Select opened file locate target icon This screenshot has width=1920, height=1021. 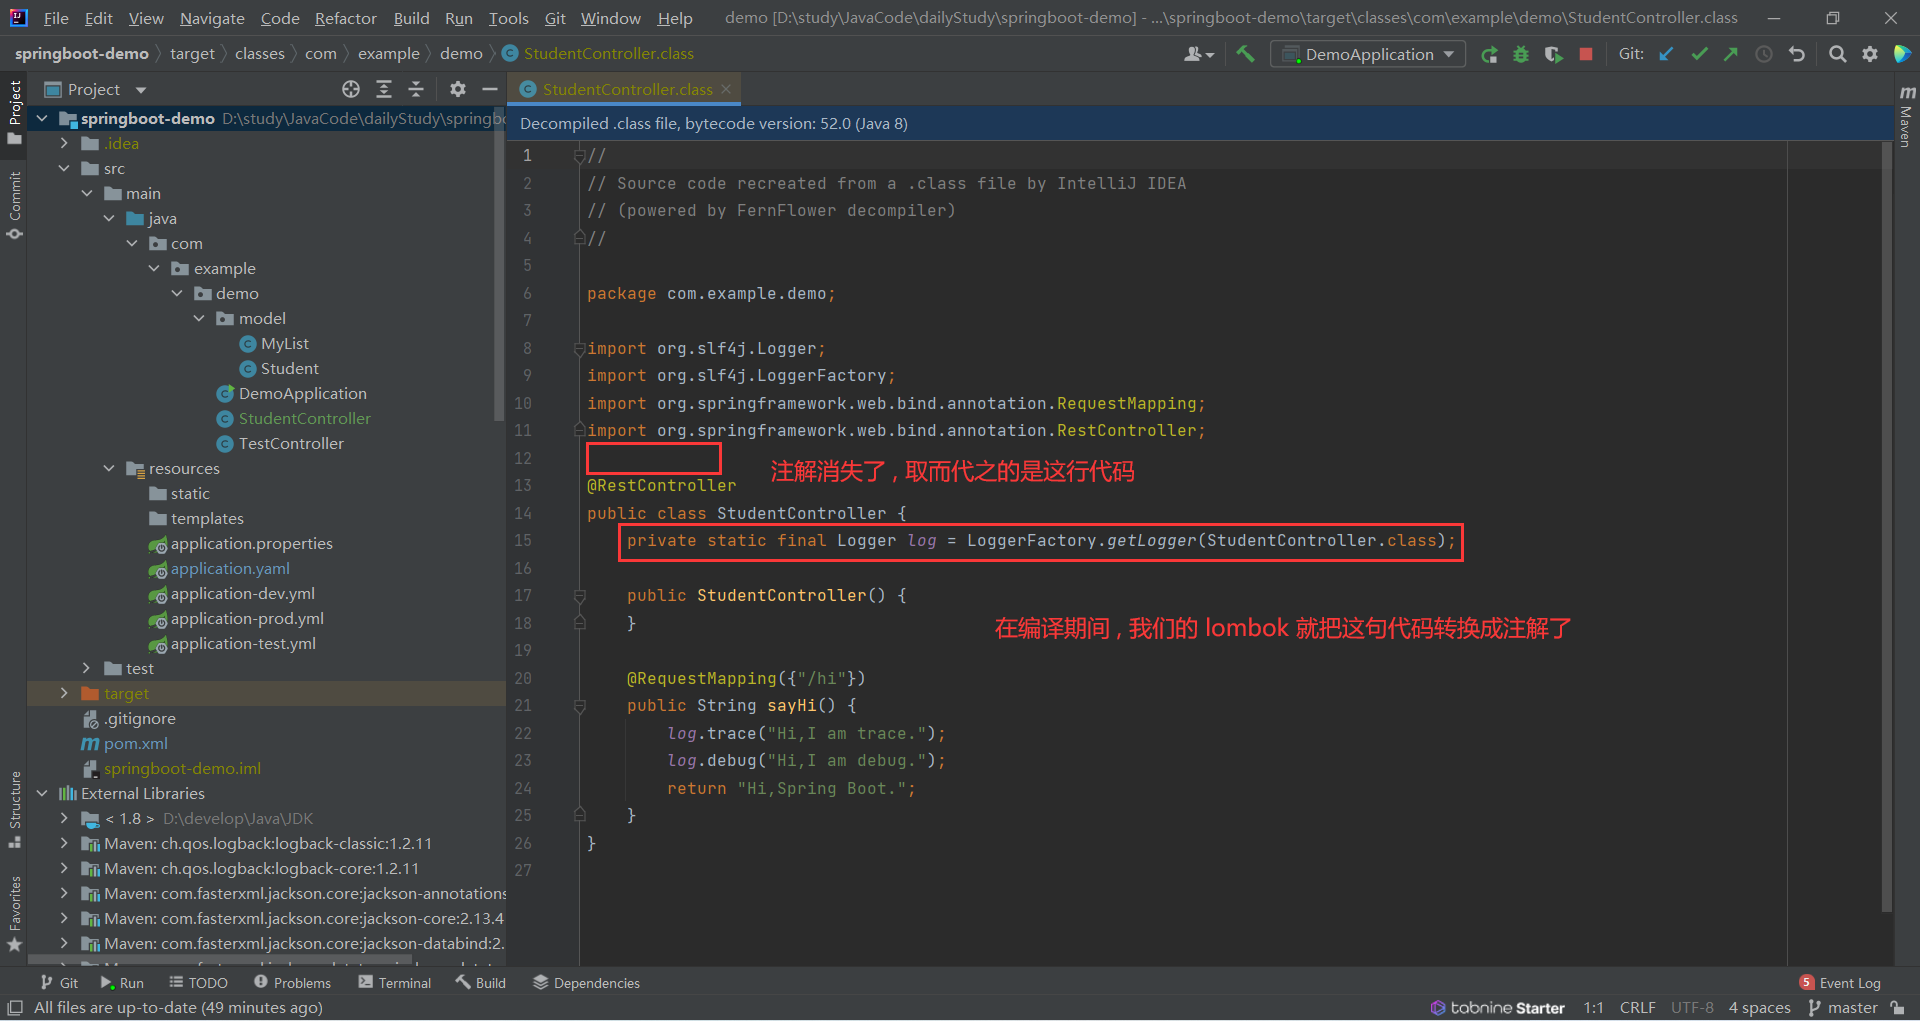click(x=351, y=89)
